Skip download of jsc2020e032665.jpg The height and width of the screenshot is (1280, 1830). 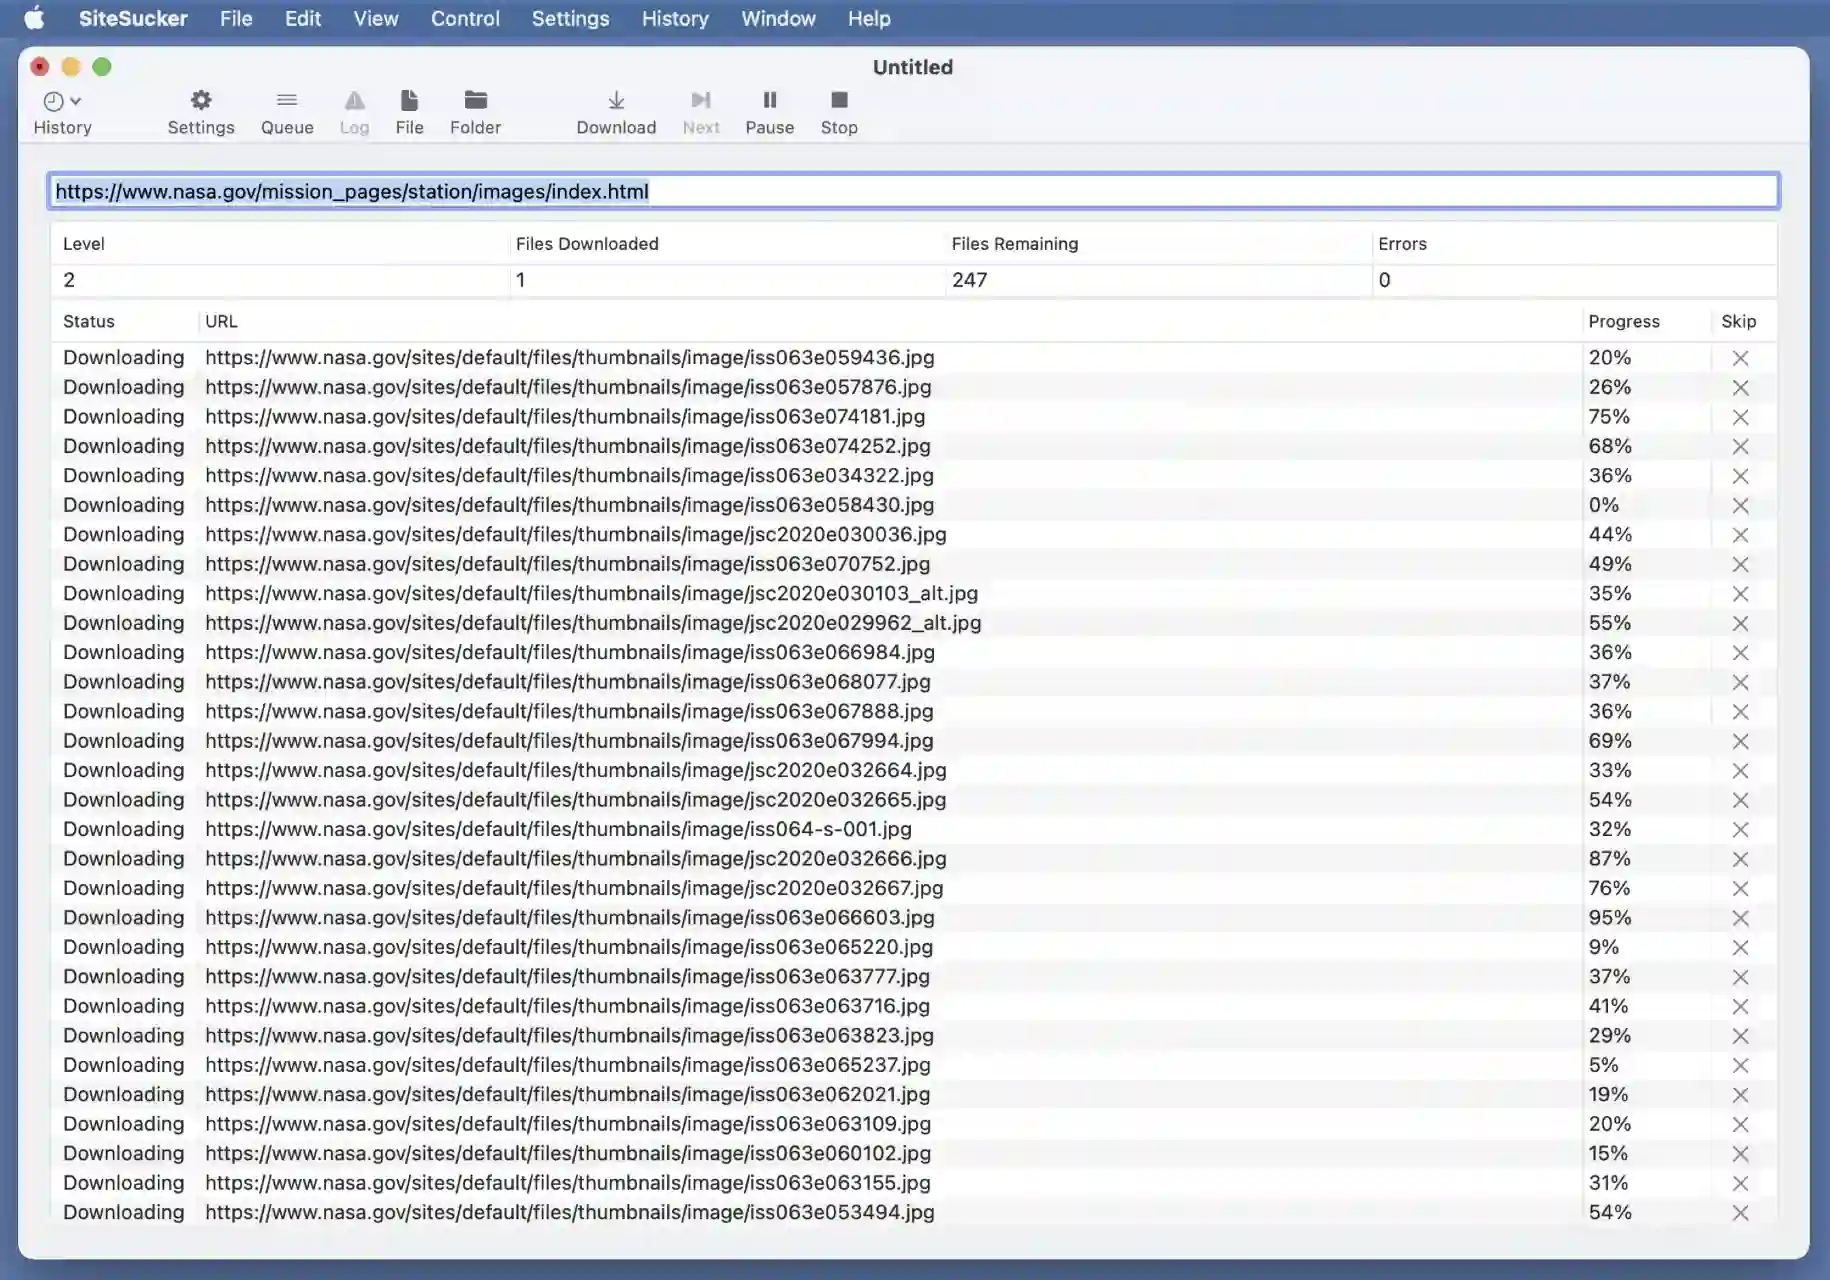pyautogui.click(x=1740, y=800)
